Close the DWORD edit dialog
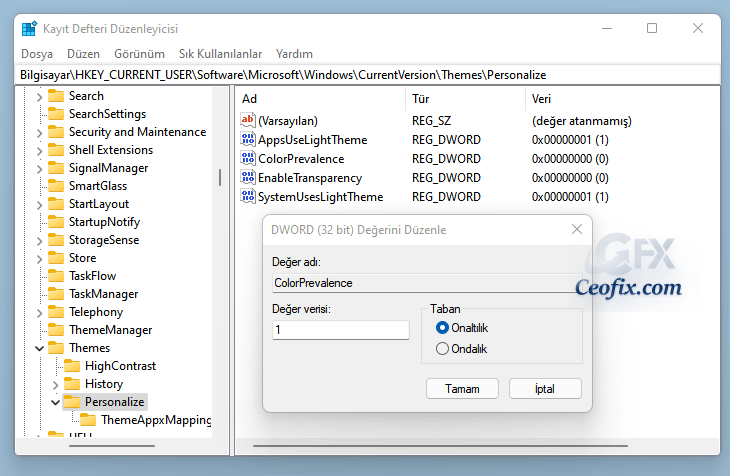 pos(577,229)
